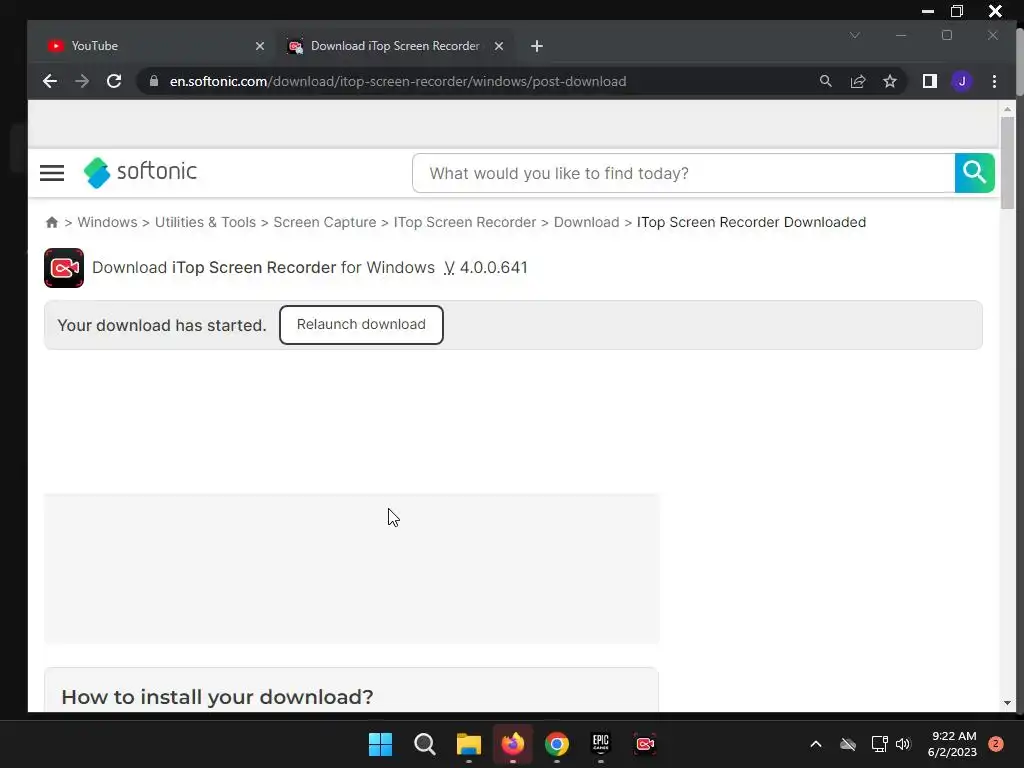Click the 'Your download has started.' text
The height and width of the screenshot is (768, 1024).
coord(162,325)
